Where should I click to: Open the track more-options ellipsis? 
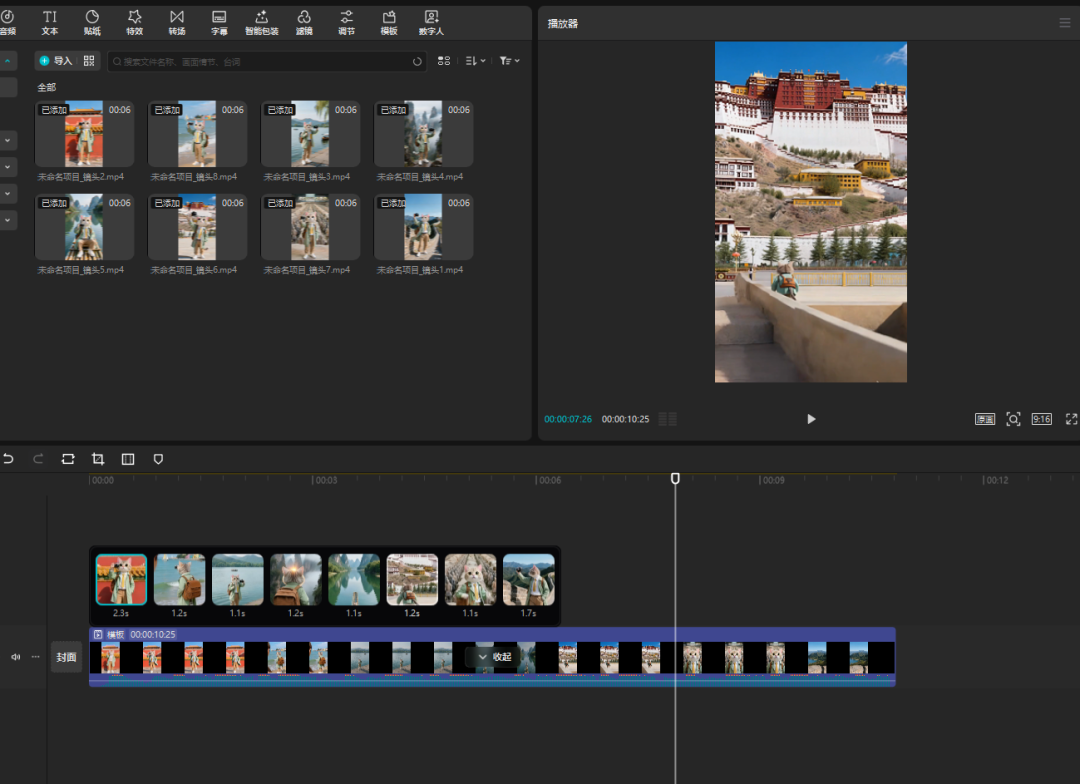(x=35, y=657)
